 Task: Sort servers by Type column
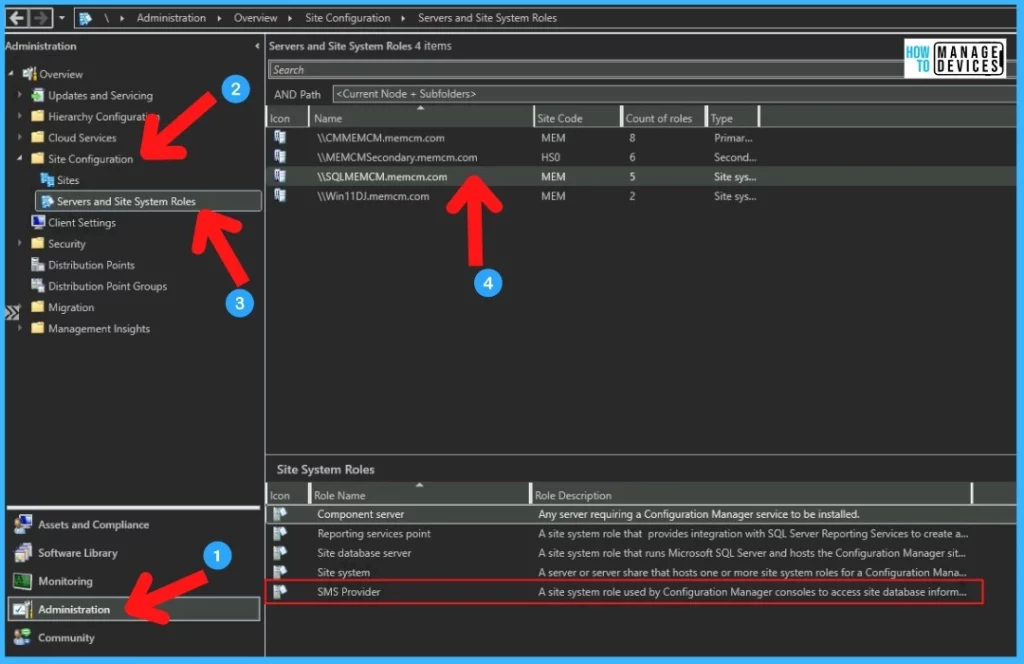733,118
